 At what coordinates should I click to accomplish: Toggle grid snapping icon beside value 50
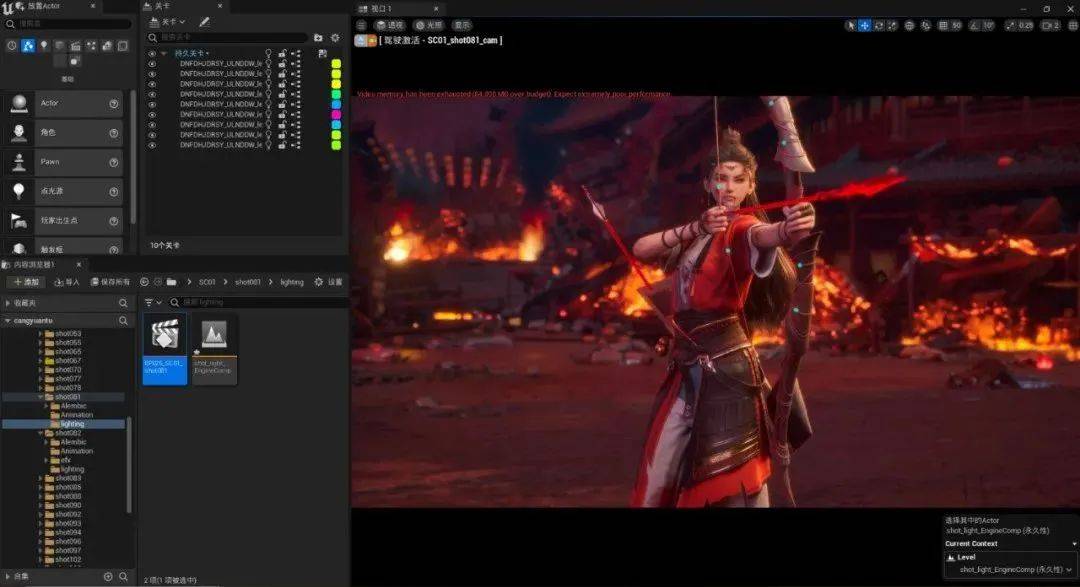coord(943,25)
